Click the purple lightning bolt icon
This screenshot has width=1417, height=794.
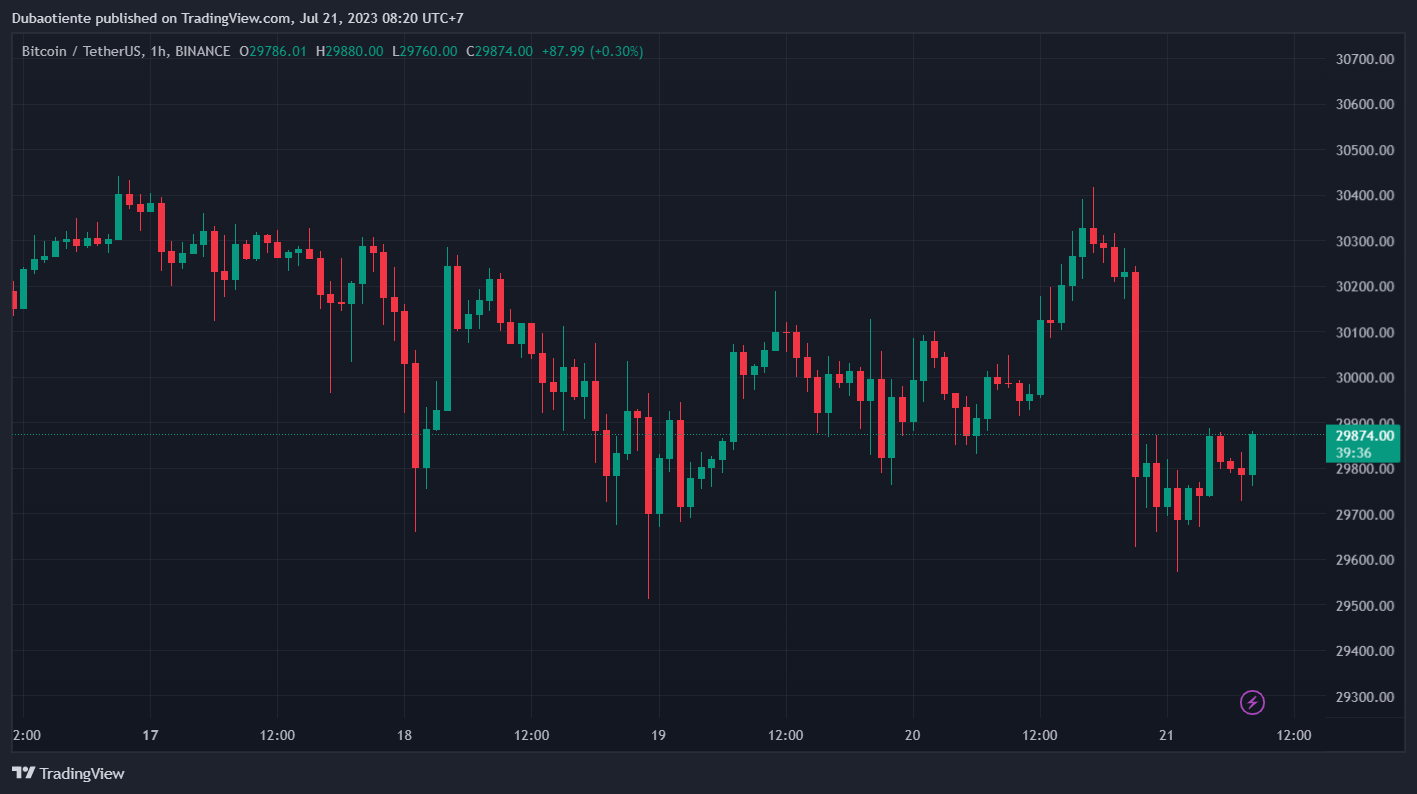(1252, 703)
